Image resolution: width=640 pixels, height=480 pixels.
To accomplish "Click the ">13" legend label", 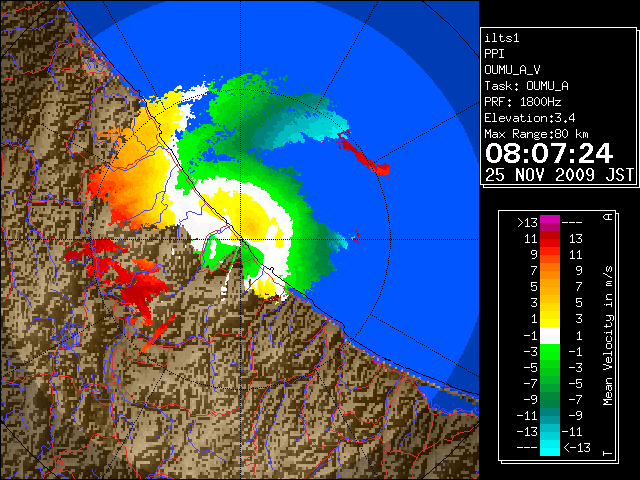I will click(x=527, y=223).
